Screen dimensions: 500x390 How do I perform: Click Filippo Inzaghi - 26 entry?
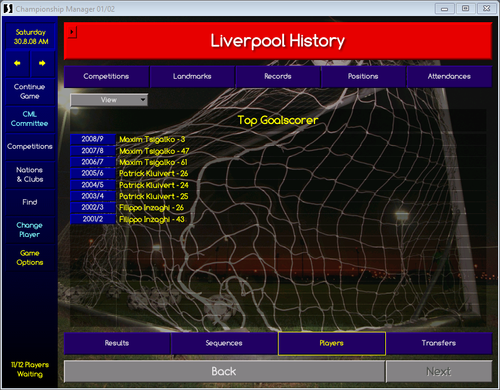click(x=151, y=208)
